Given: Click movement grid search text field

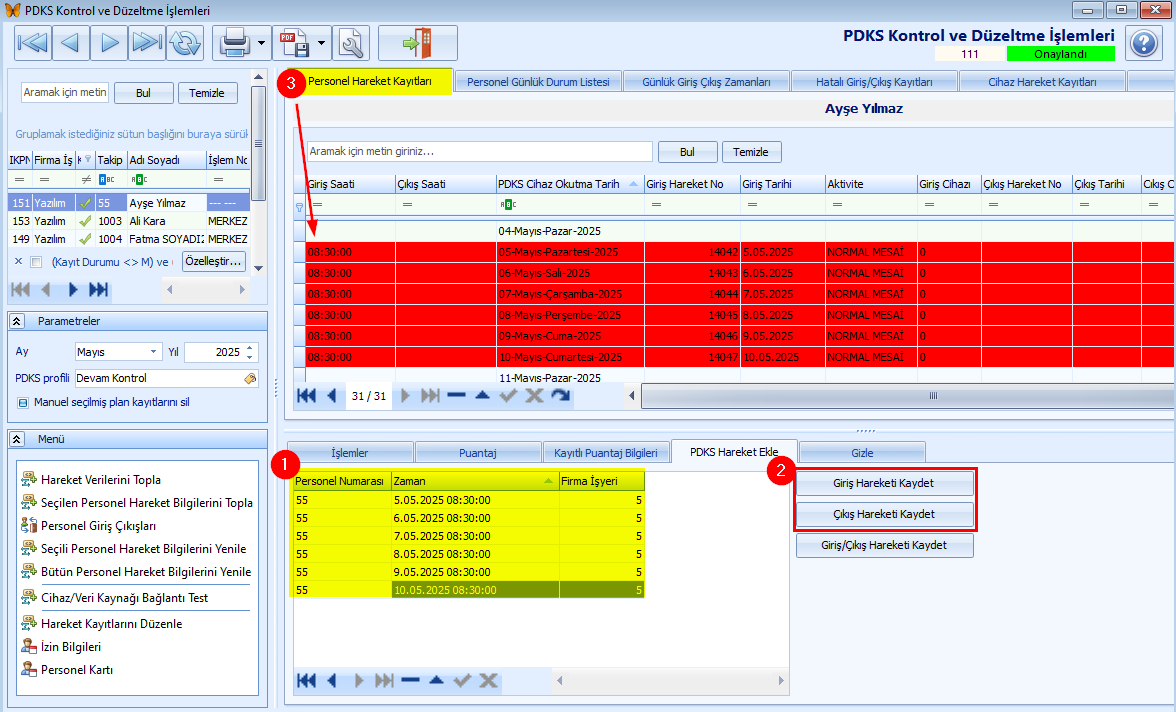Looking at the screenshot, I should point(479,151).
